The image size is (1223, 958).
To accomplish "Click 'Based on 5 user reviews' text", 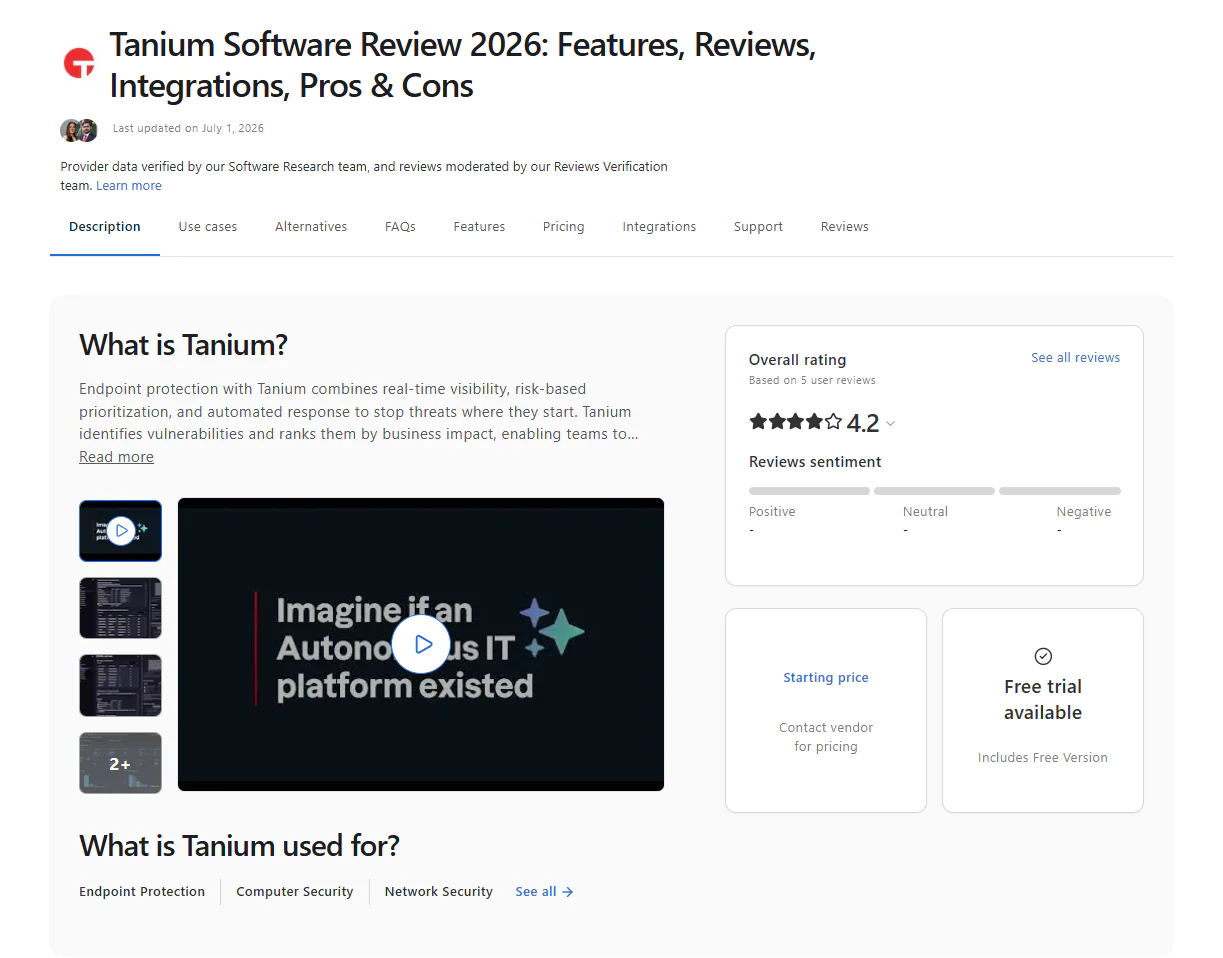I will pyautogui.click(x=812, y=381).
